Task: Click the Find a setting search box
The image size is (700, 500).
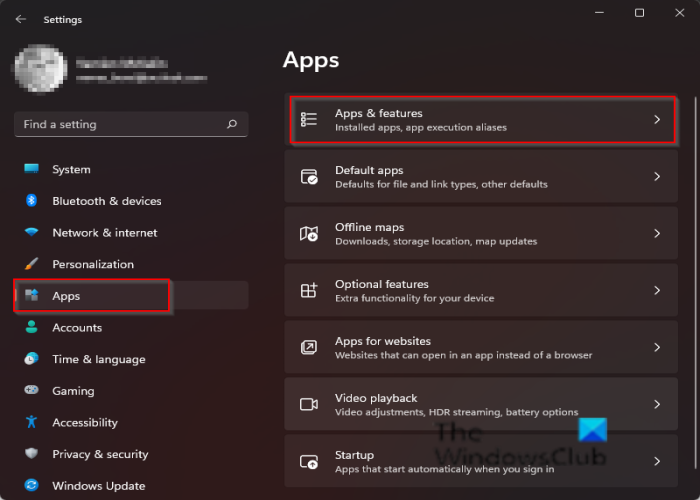Action: point(120,125)
